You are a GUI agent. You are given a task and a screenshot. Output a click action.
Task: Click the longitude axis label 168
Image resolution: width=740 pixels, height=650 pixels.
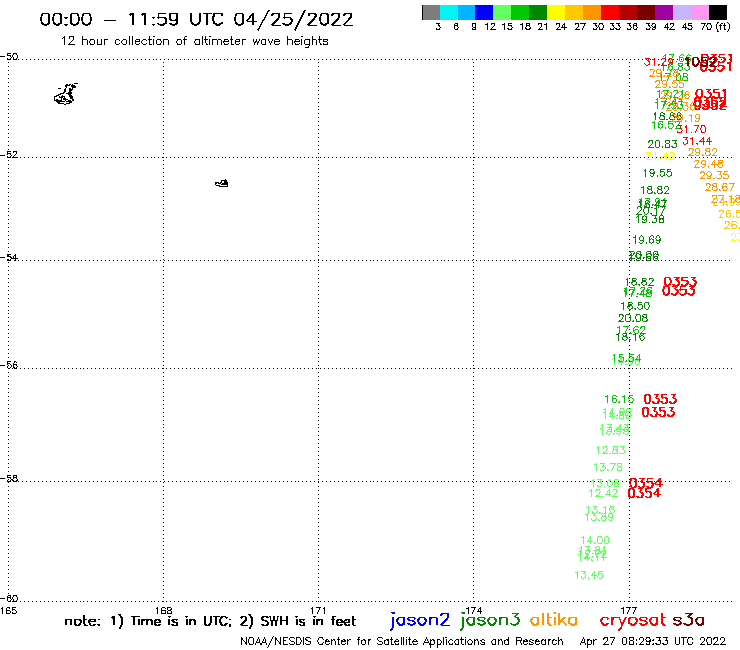tap(163, 610)
